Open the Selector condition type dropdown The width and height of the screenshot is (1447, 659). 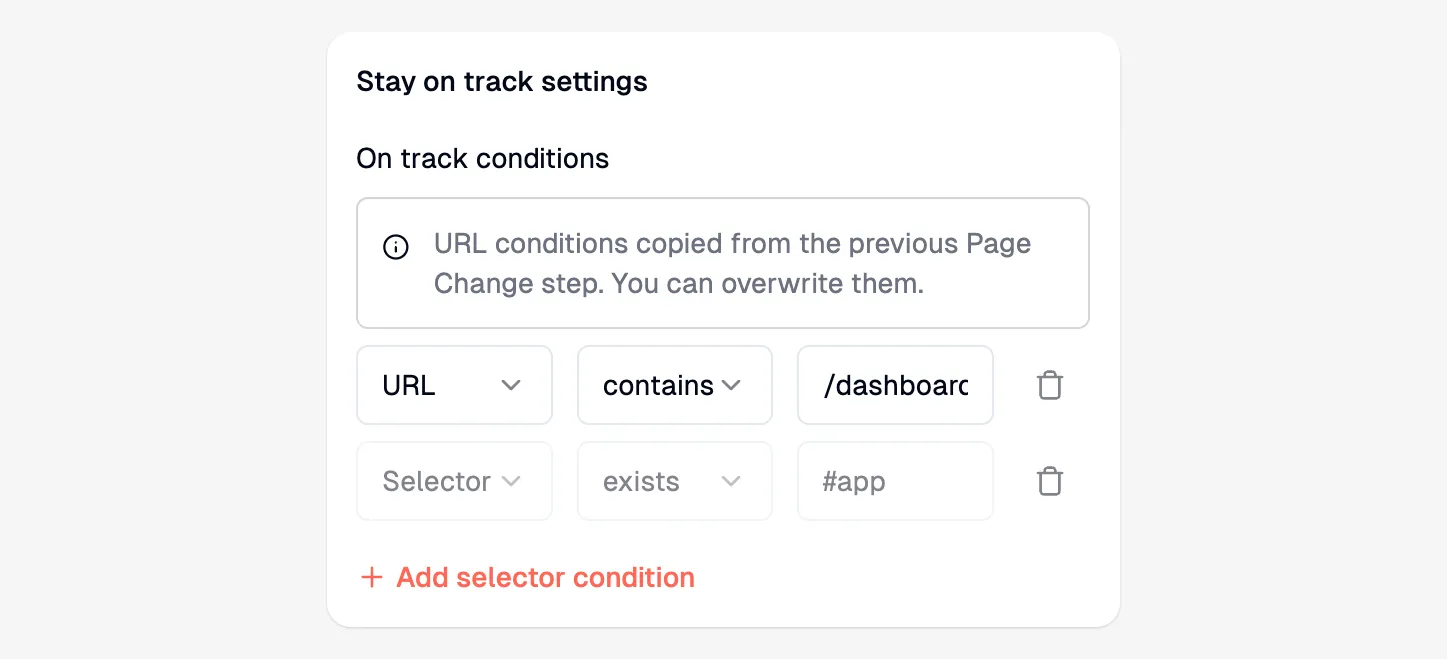(x=454, y=481)
